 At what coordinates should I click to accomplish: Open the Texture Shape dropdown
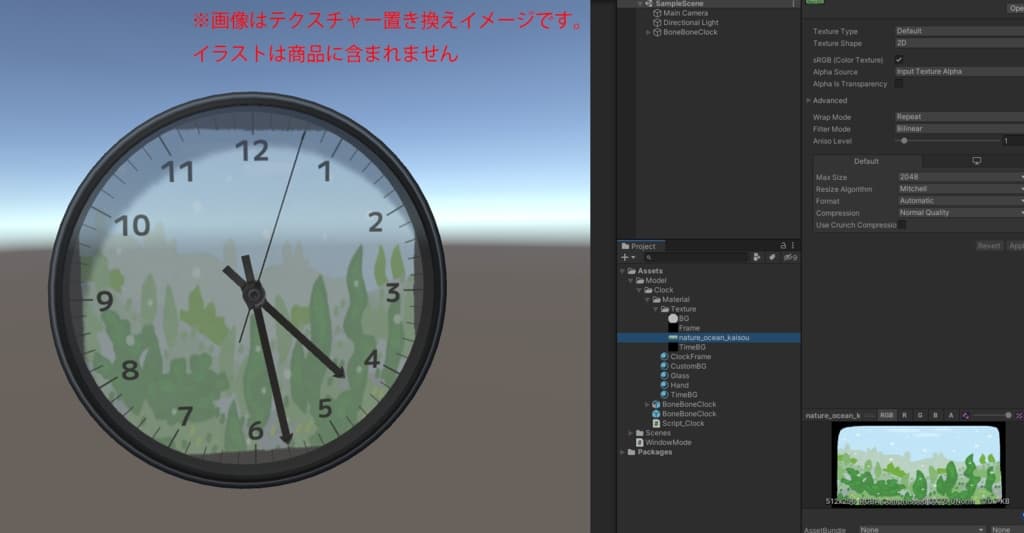pyautogui.click(x=959, y=43)
